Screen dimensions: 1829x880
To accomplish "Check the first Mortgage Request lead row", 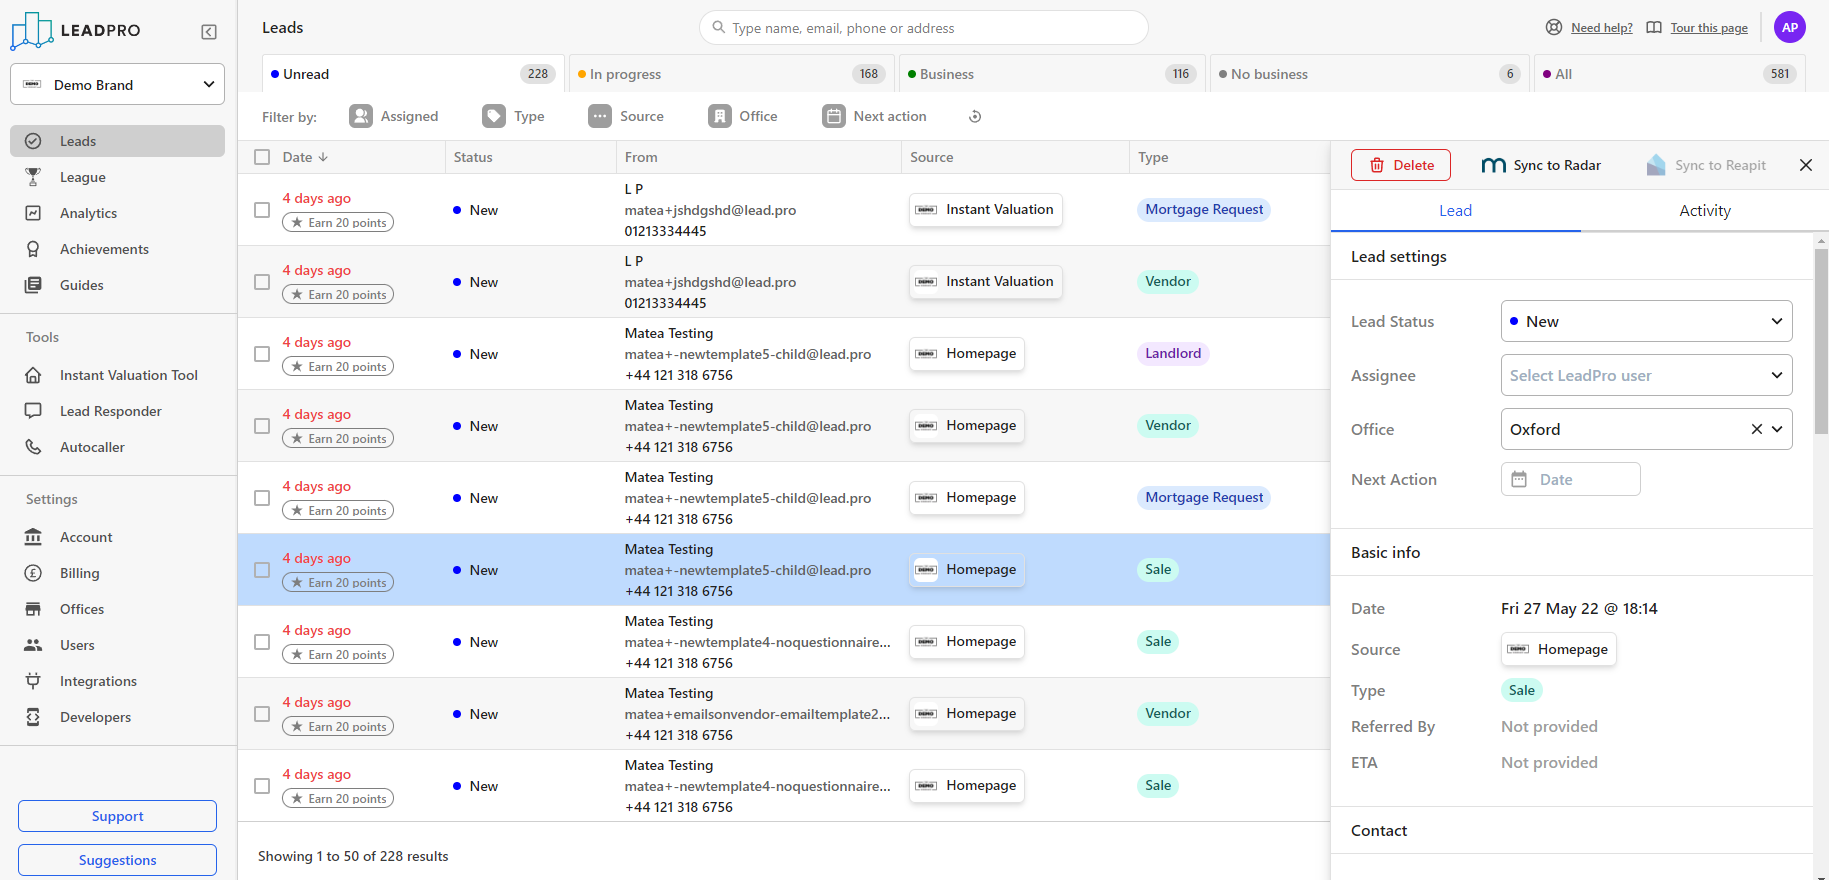I will pos(262,210).
